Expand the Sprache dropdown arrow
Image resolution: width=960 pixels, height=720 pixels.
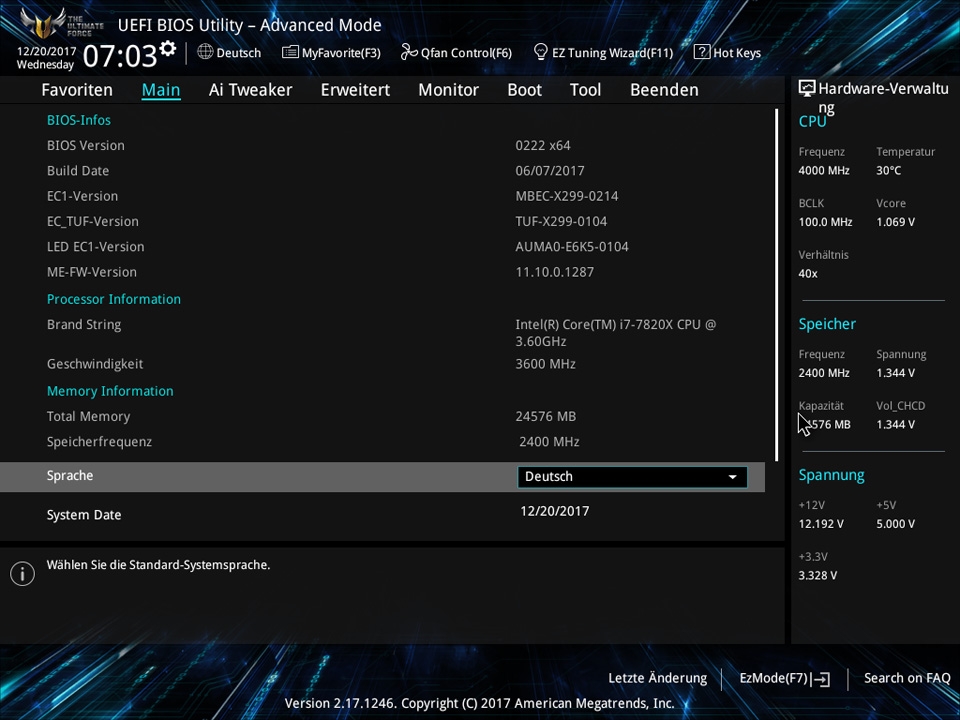tap(732, 477)
